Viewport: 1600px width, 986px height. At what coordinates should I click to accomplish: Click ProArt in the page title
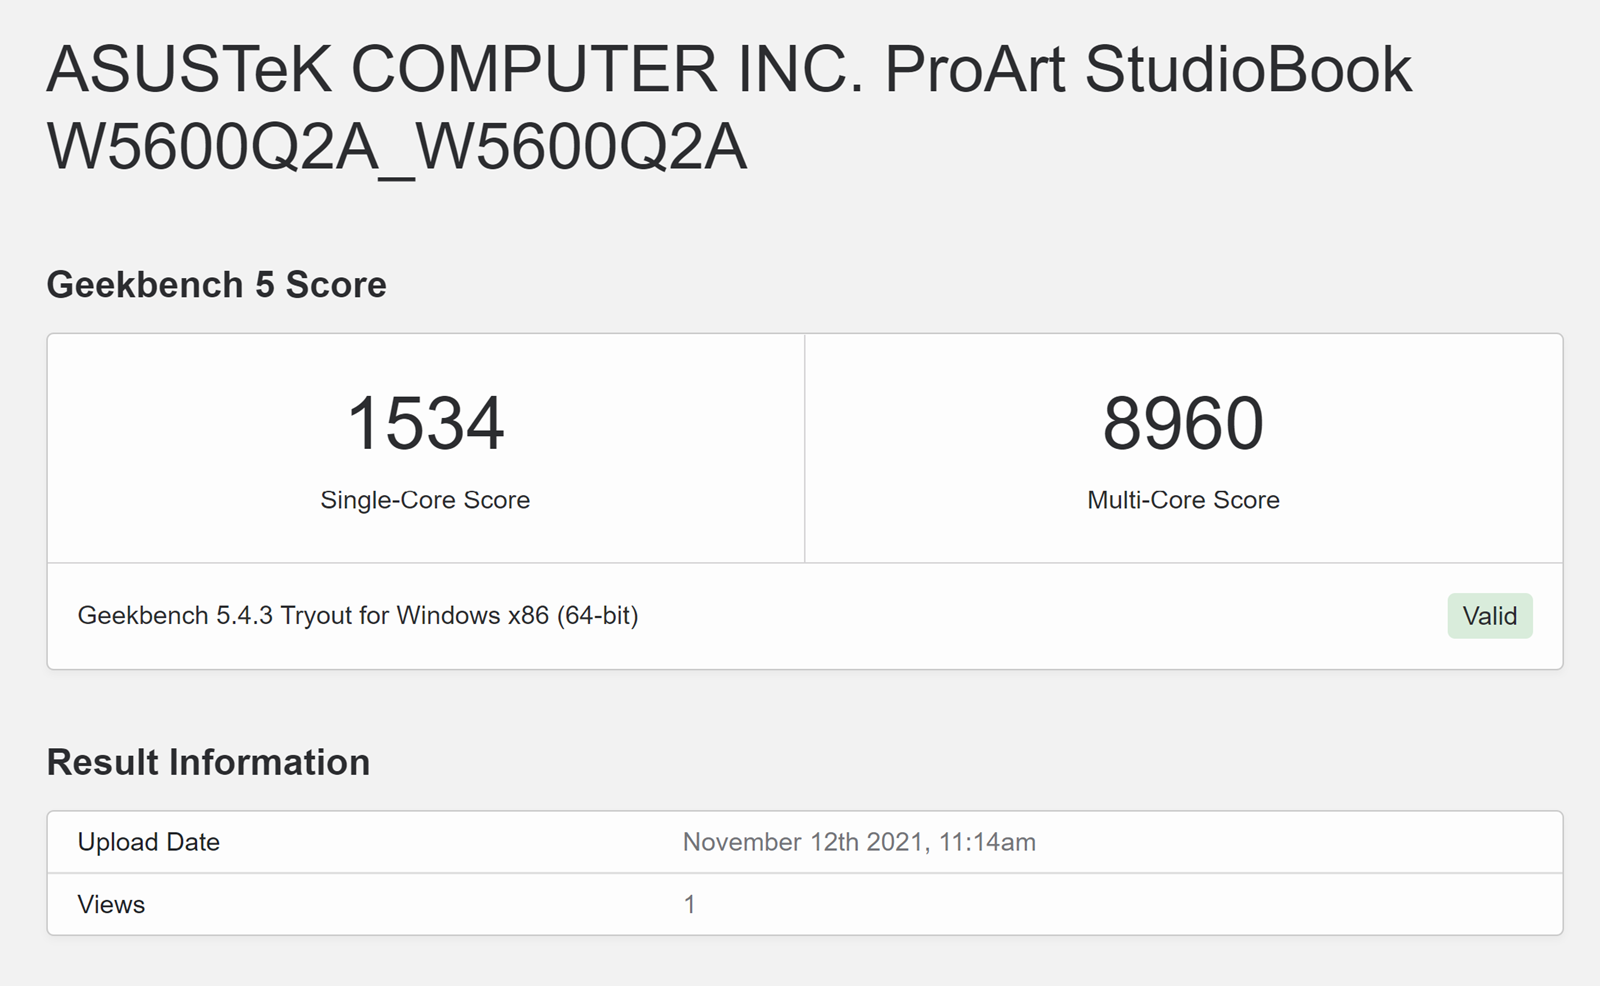coord(975,70)
